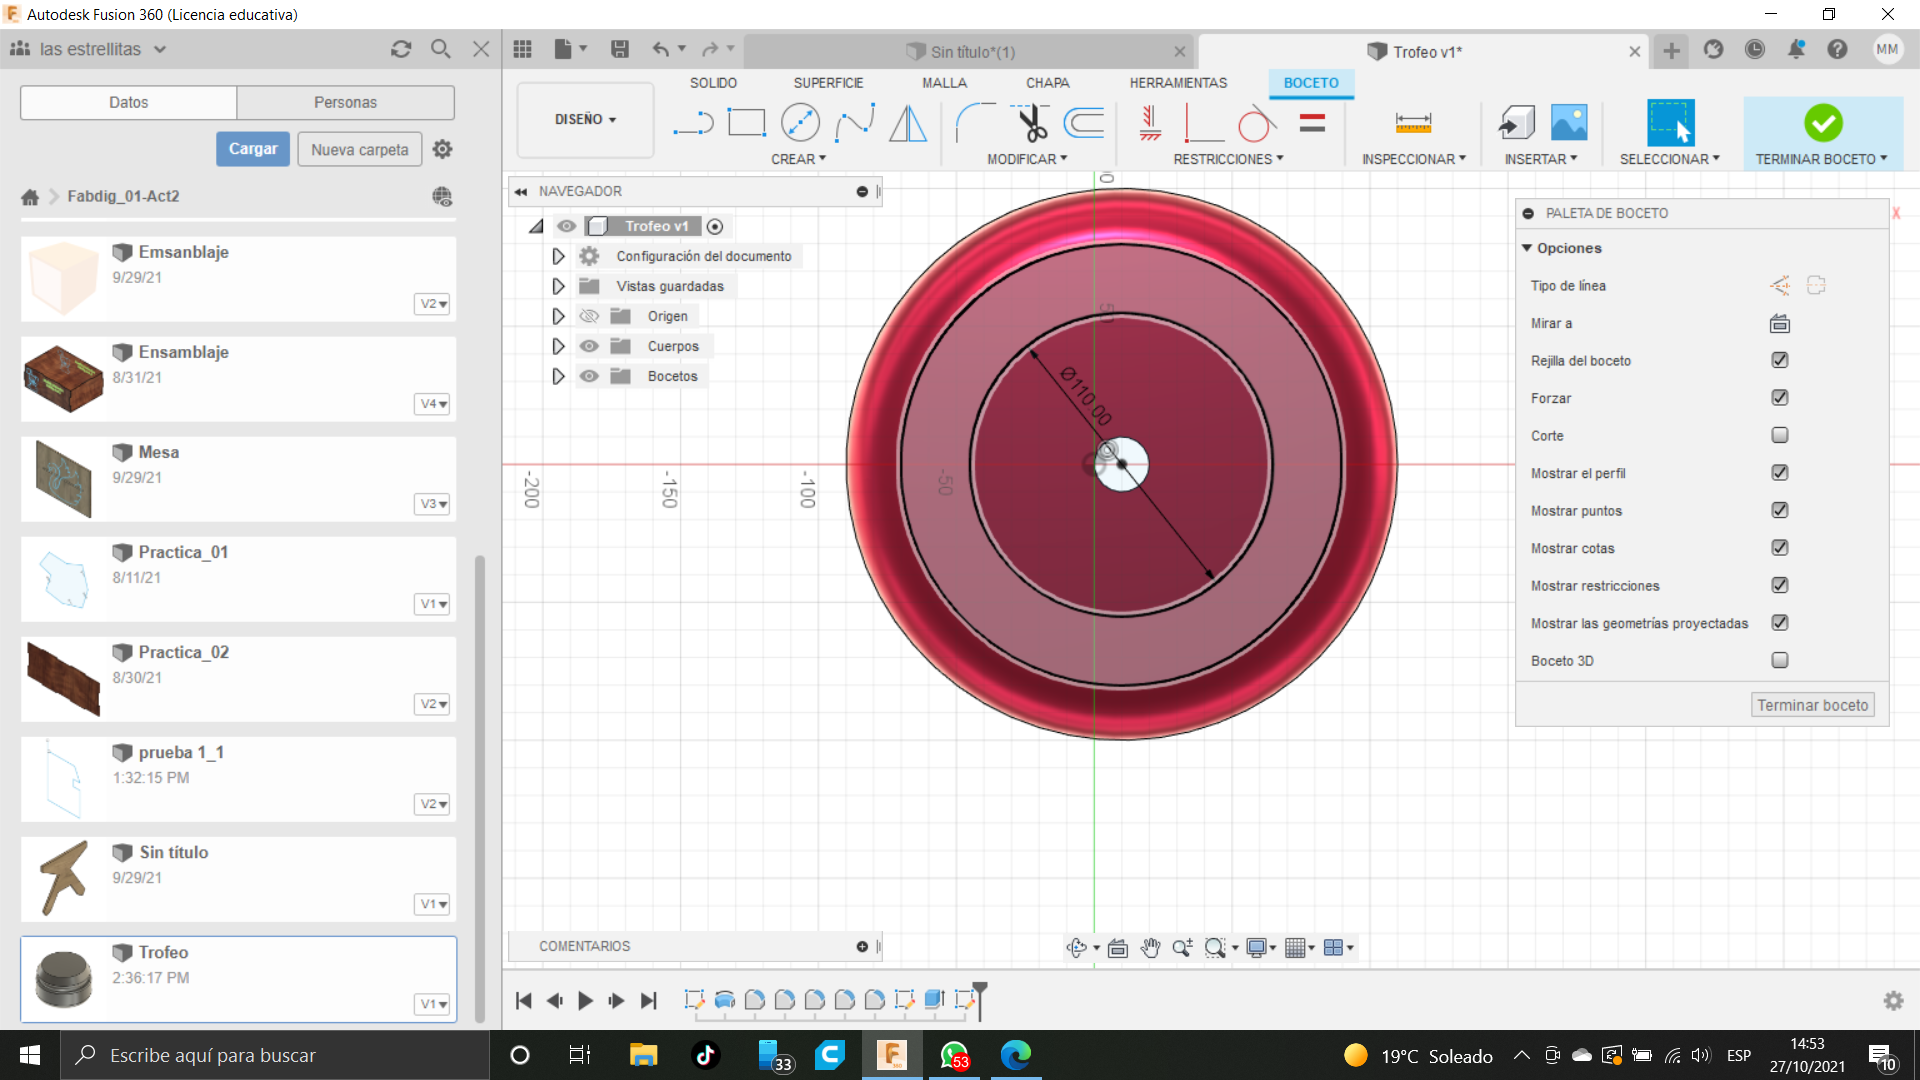Play the design timeline
Image resolution: width=1920 pixels, height=1080 pixels.
pyautogui.click(x=585, y=1000)
